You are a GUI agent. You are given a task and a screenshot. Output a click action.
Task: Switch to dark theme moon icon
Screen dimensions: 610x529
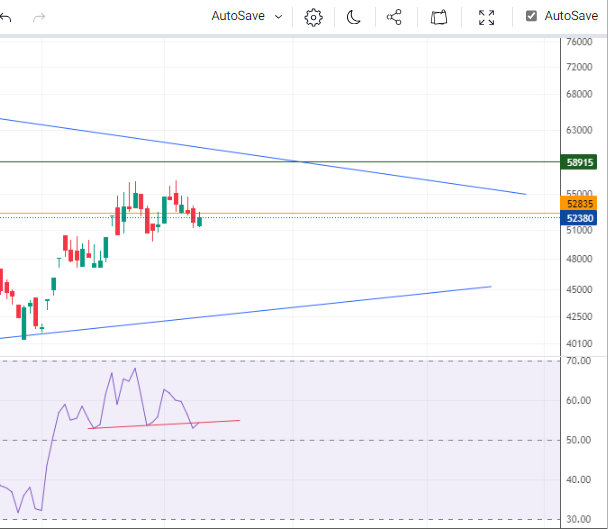pyautogui.click(x=353, y=18)
